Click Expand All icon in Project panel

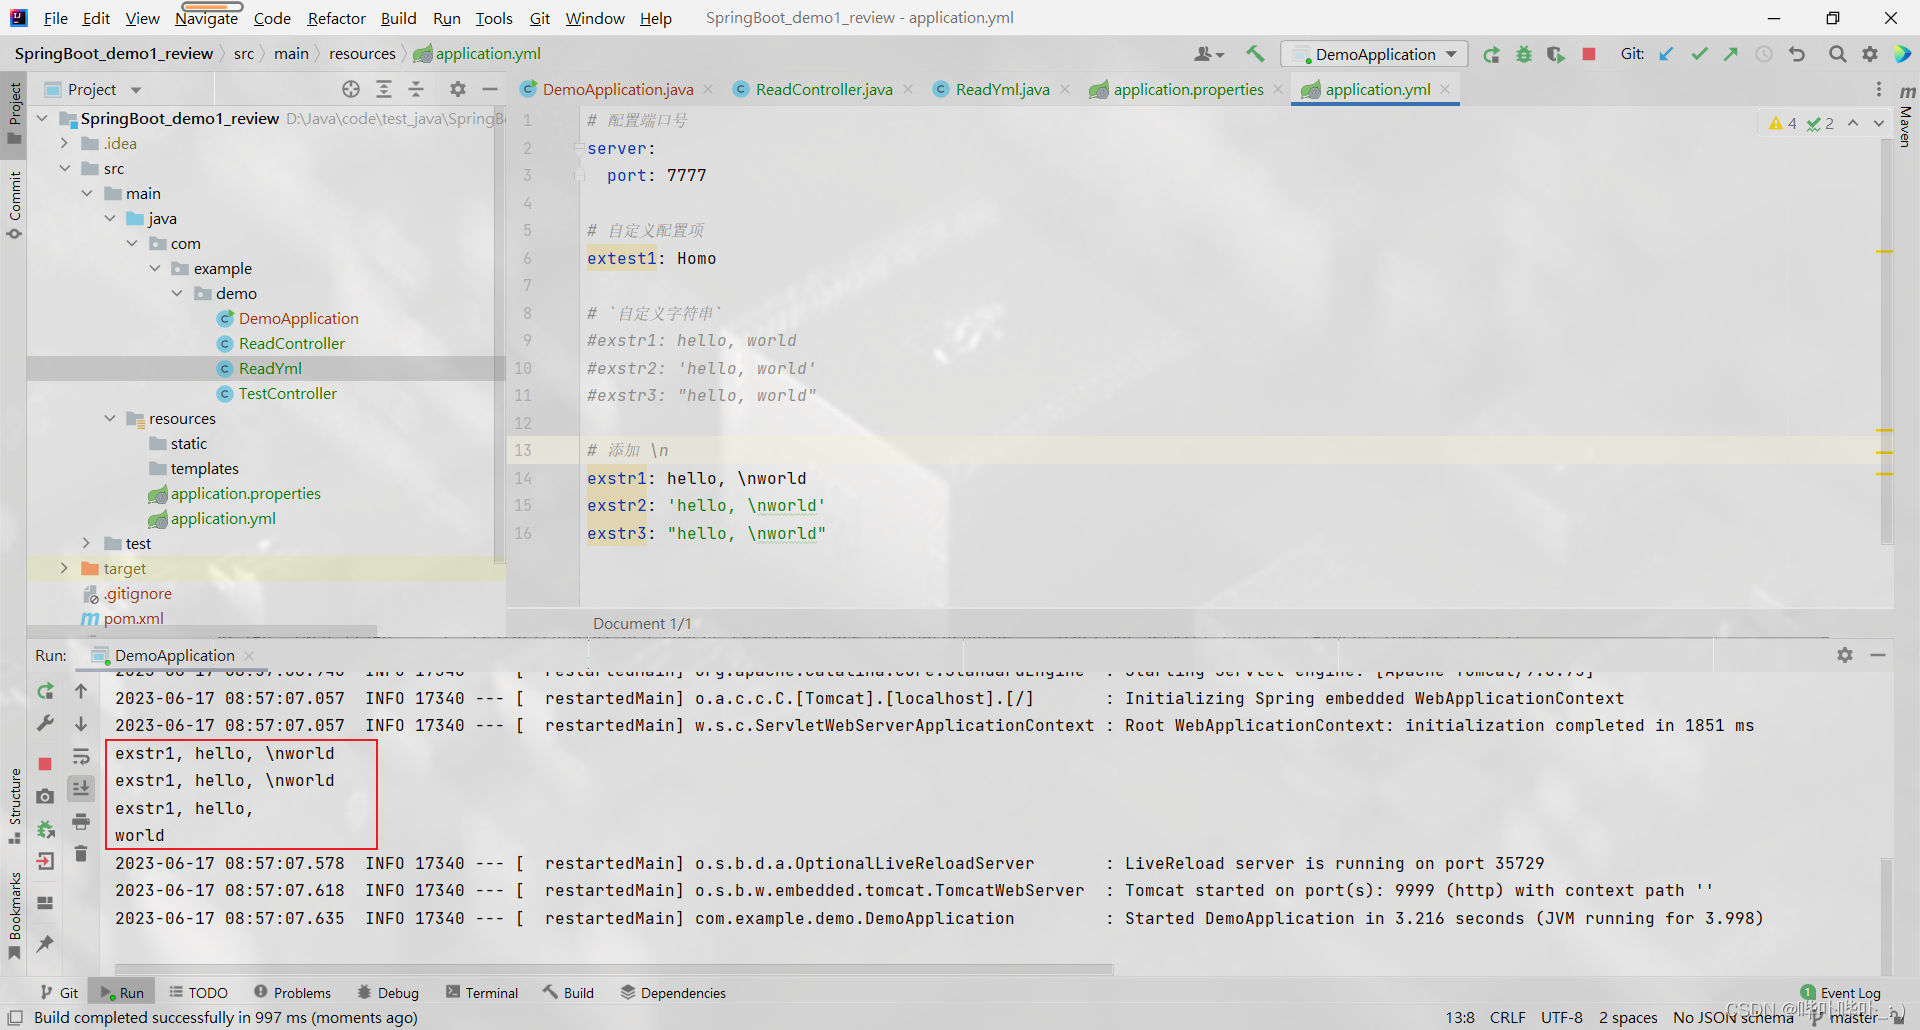pyautogui.click(x=384, y=89)
